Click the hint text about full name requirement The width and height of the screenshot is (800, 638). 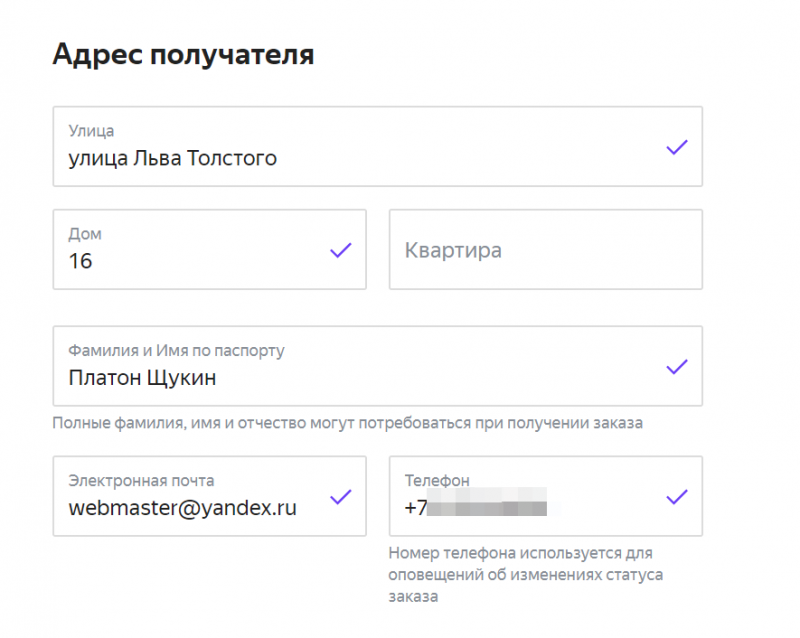347,423
